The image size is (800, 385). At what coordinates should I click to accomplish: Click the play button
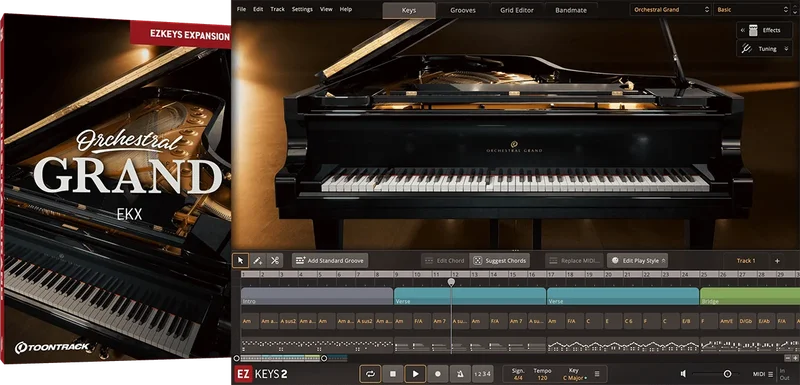pyautogui.click(x=415, y=374)
